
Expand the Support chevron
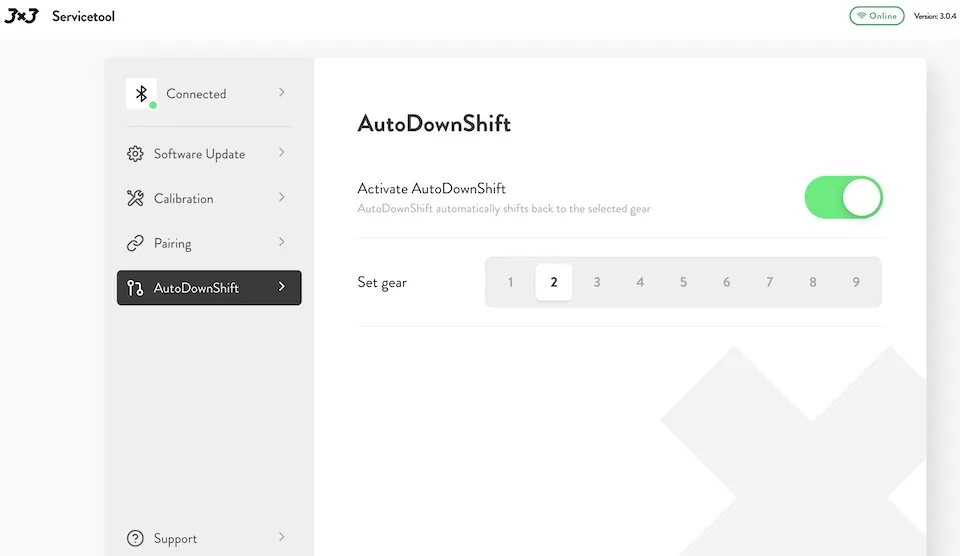pyautogui.click(x=282, y=537)
